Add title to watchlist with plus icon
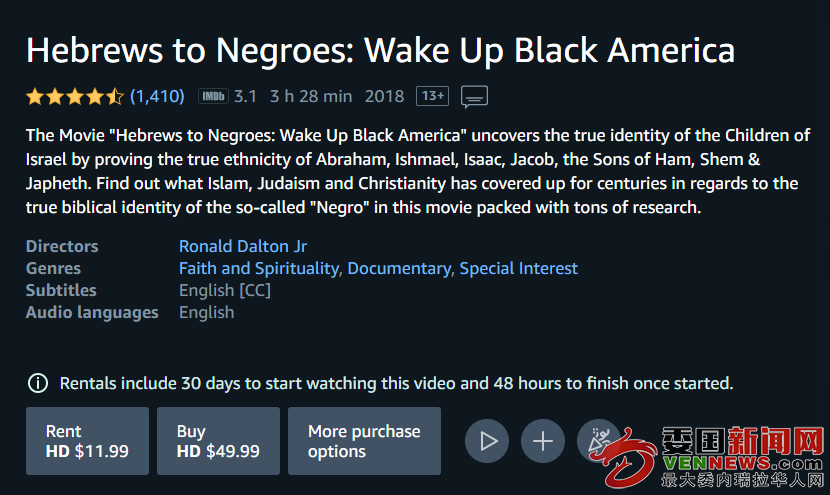The height and width of the screenshot is (495, 830). [543, 441]
